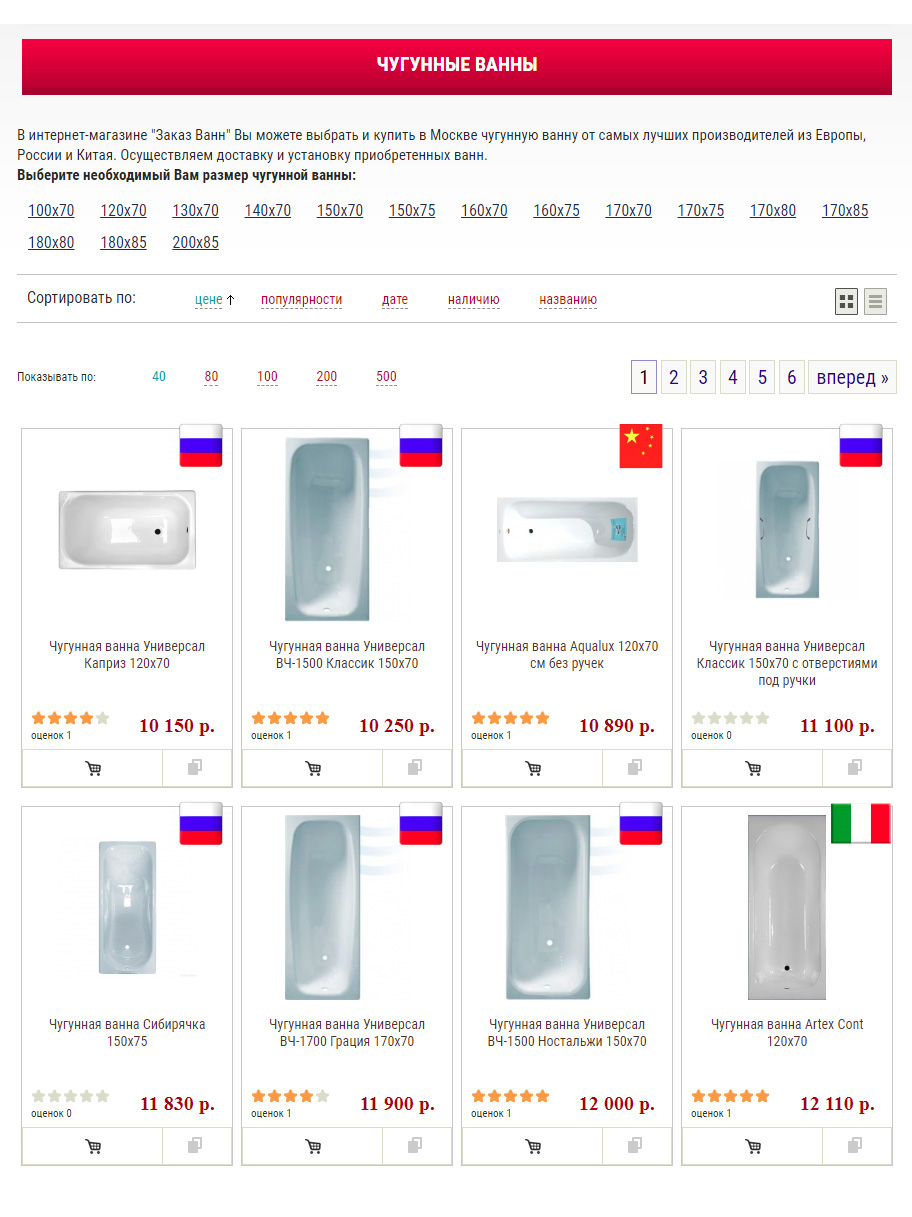The width and height of the screenshot is (912, 1217).
Task: Go to page 3
Action: 703,377
